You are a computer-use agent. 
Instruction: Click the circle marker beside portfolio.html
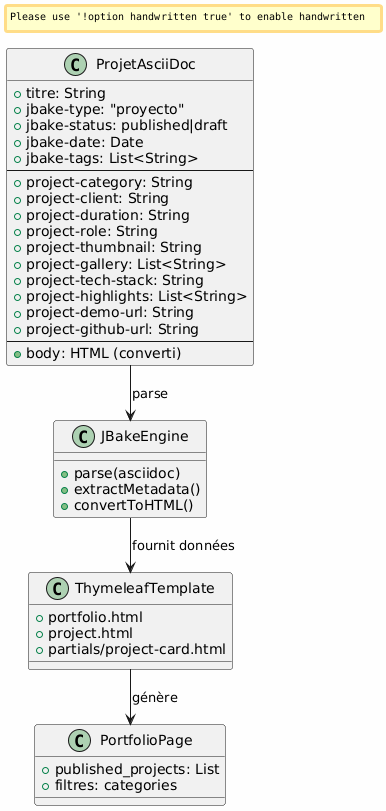tap(39, 618)
